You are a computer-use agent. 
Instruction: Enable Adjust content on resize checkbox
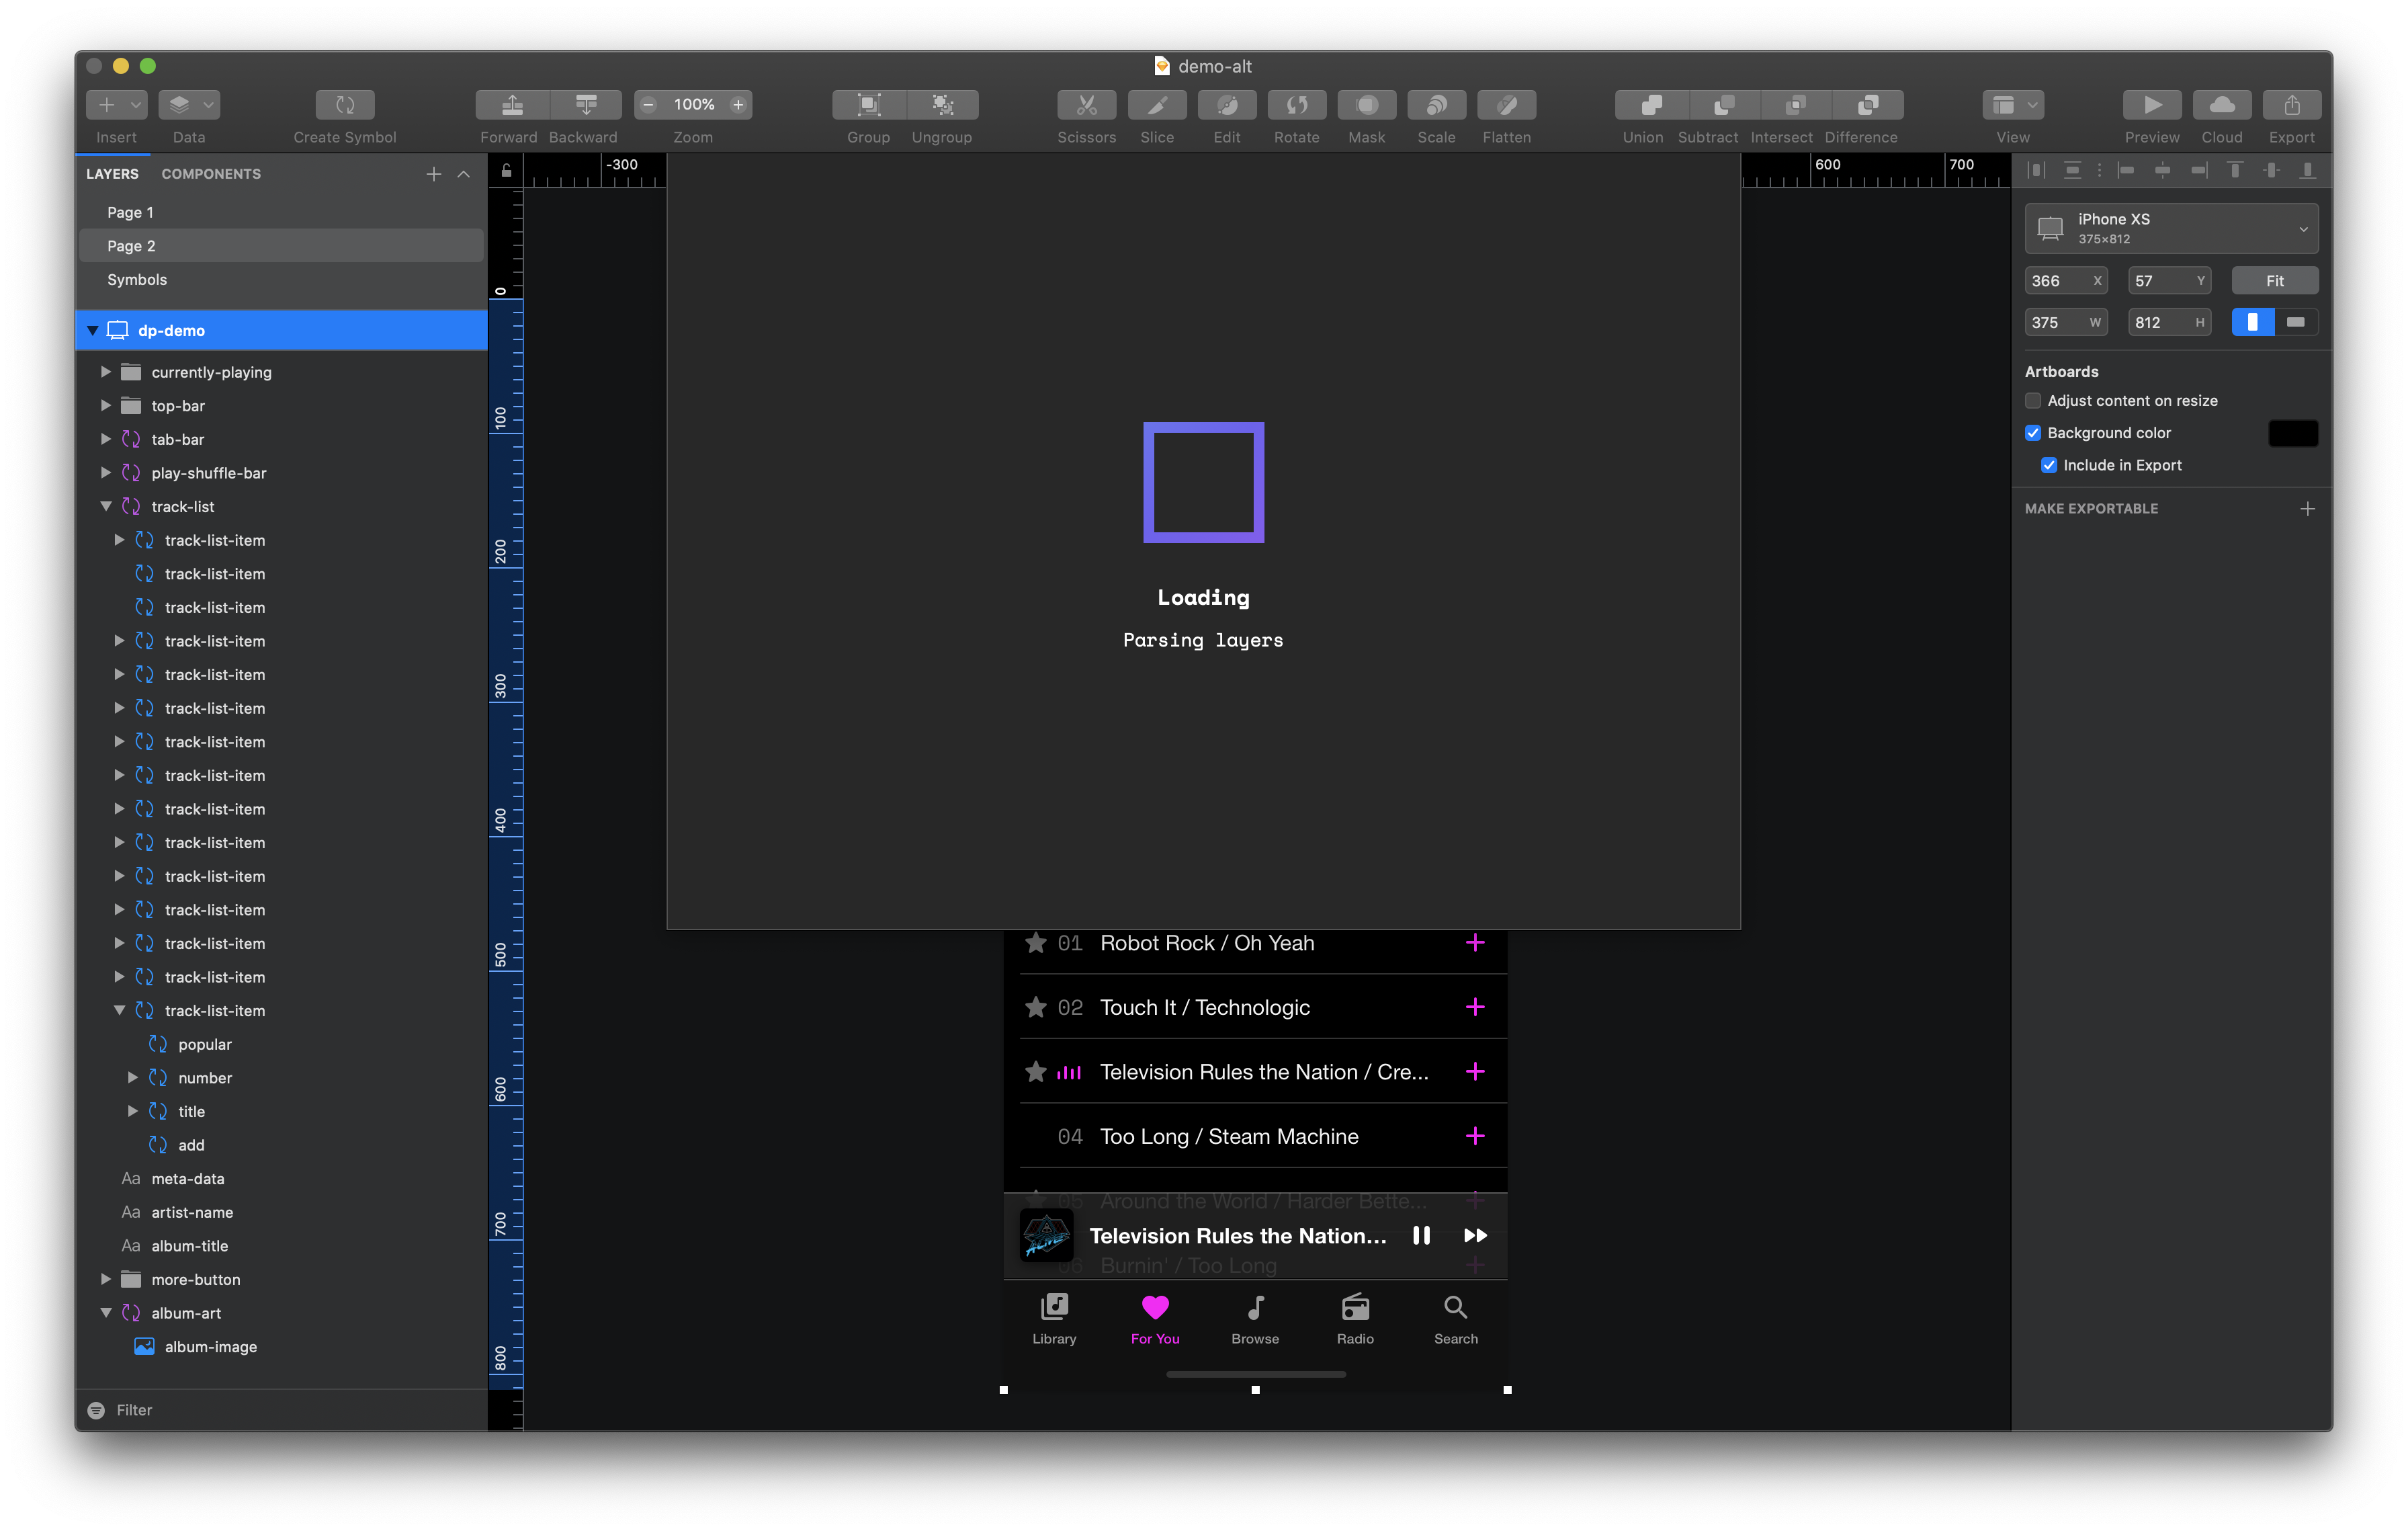tap(2033, 401)
